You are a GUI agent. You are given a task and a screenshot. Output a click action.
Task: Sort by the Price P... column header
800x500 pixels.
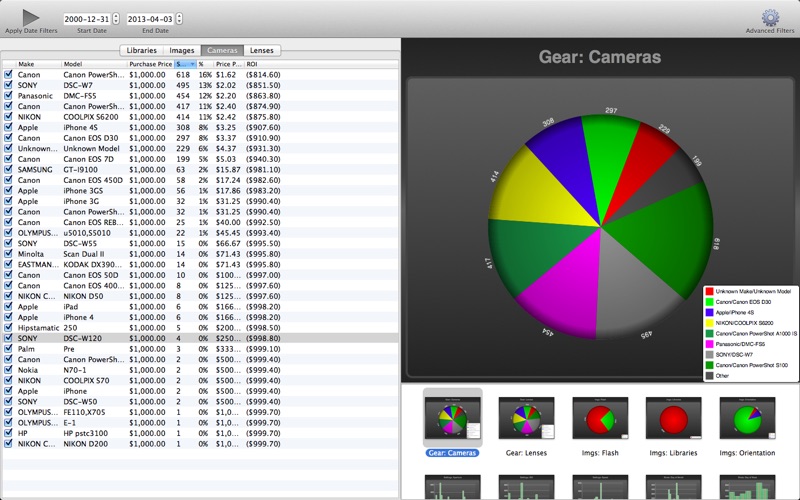(x=229, y=64)
